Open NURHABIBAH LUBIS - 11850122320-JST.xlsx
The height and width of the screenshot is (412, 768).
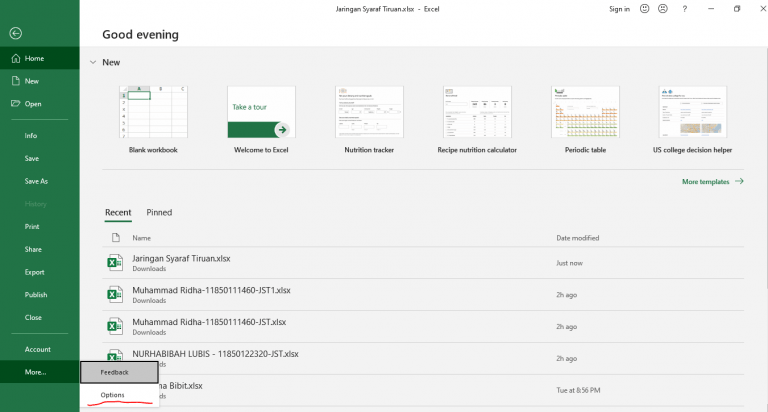pyautogui.click(x=423, y=359)
